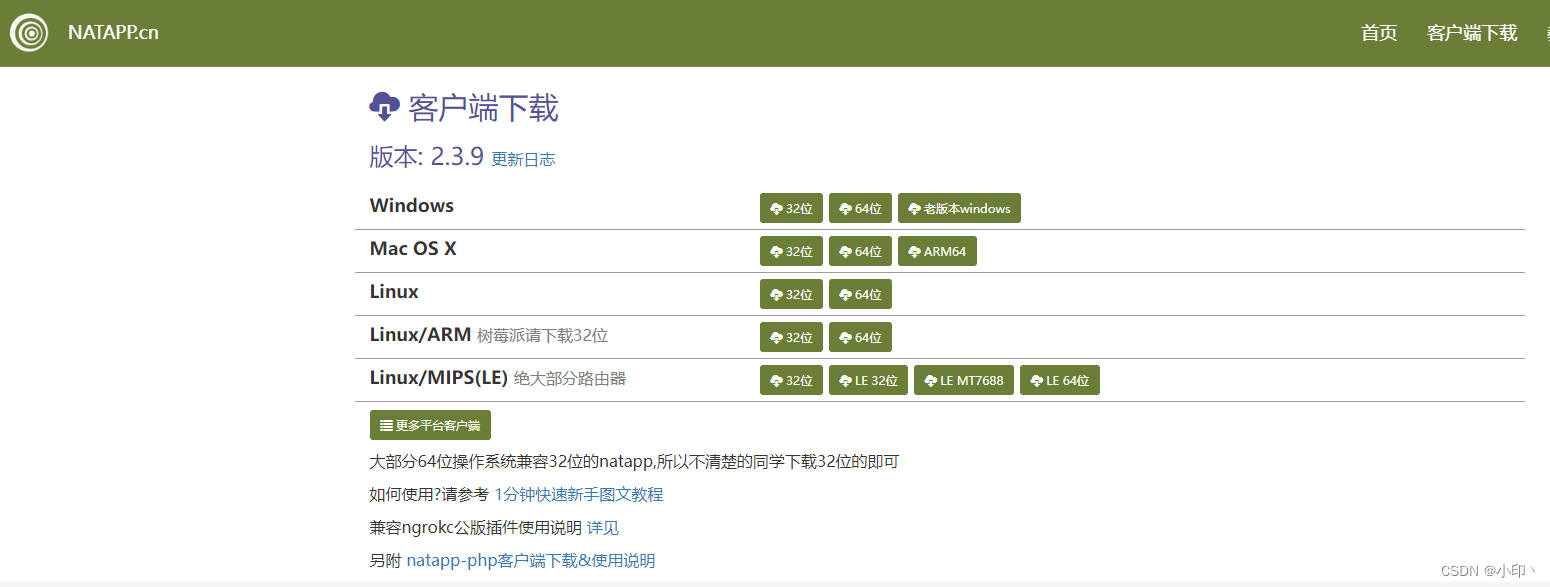Open the 更新日志 changelog link
The height and width of the screenshot is (587, 1550).
[x=523, y=159]
